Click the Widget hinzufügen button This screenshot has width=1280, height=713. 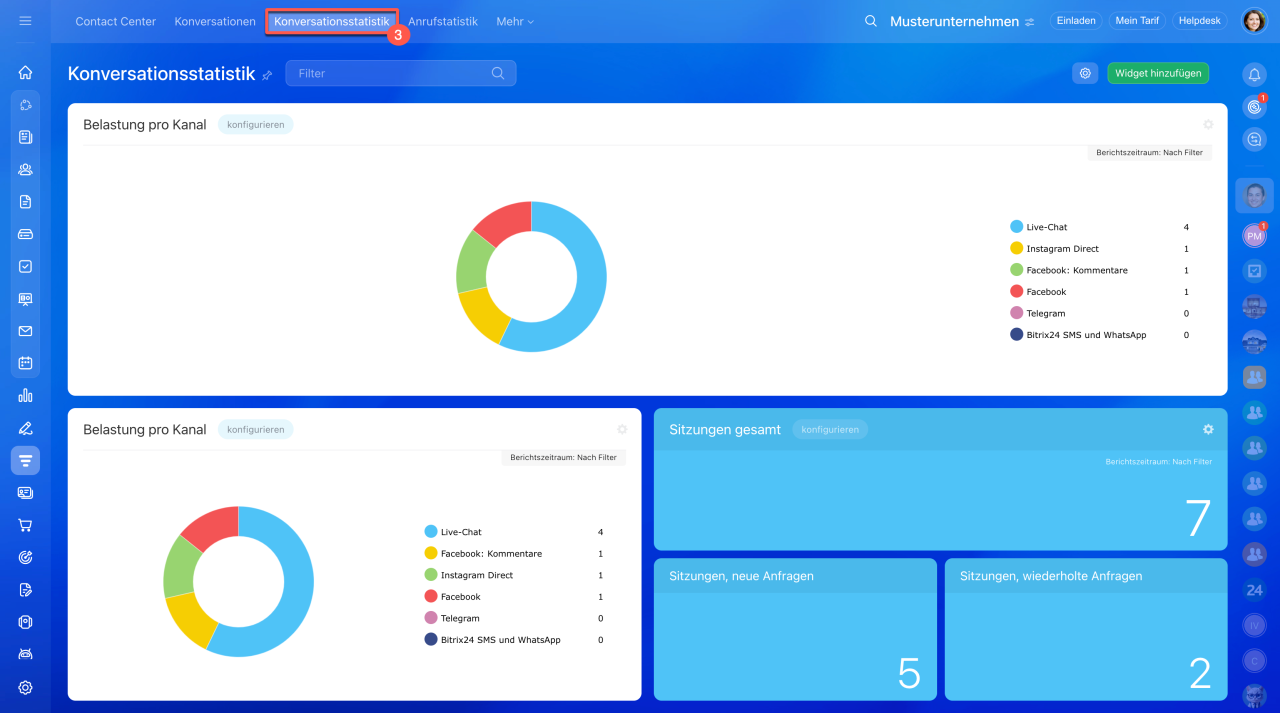click(1158, 73)
